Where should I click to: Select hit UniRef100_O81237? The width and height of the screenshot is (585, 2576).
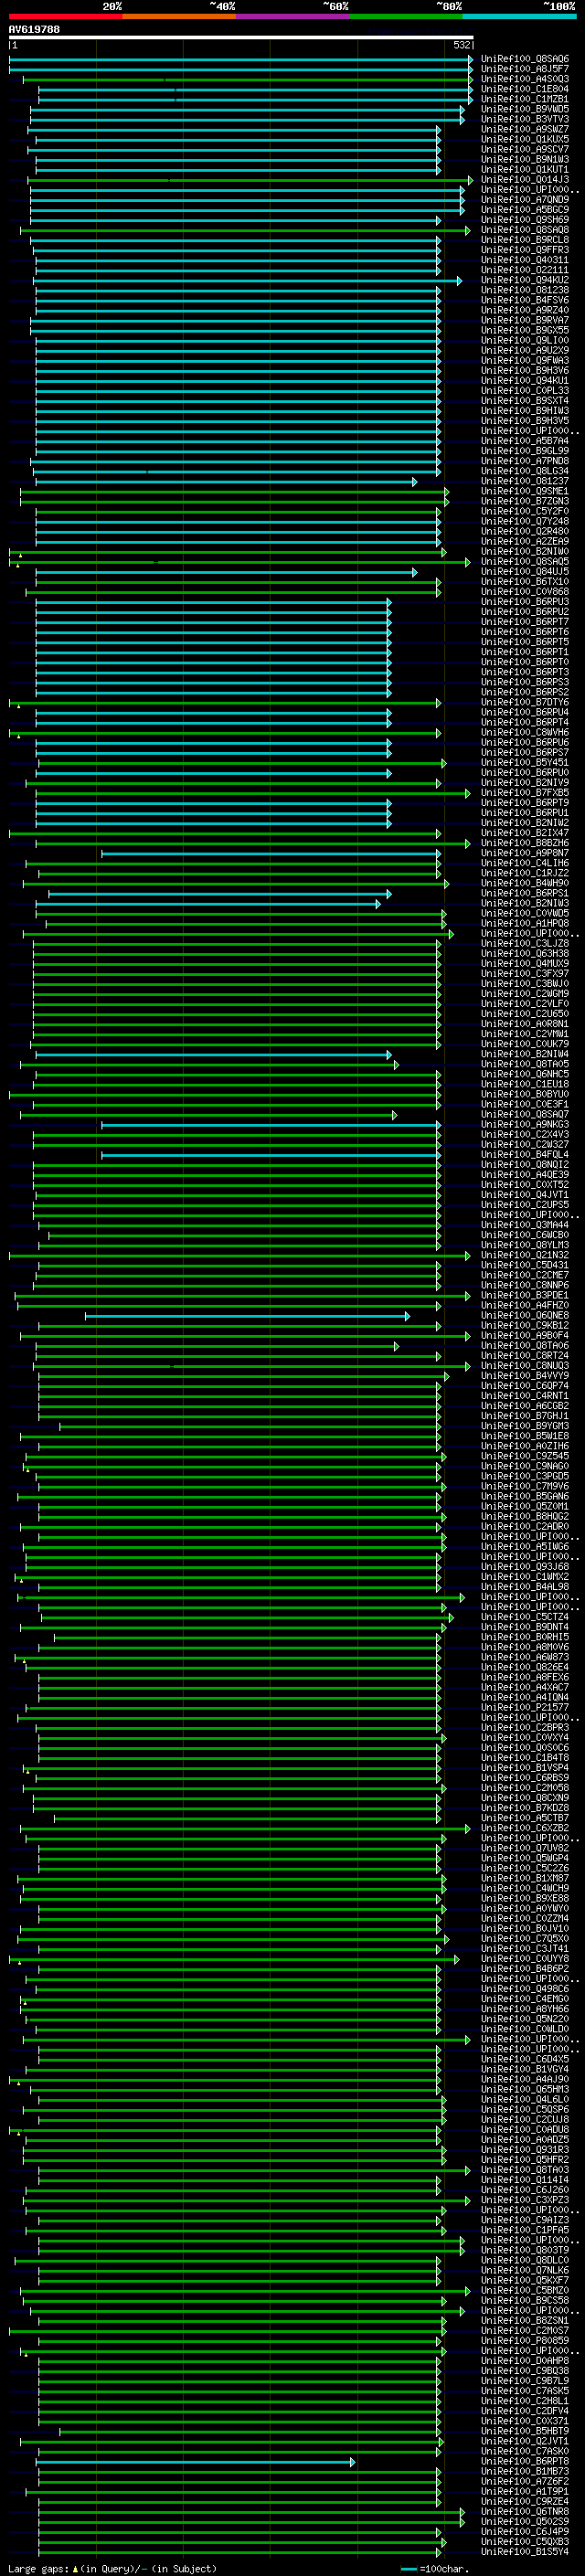(525, 481)
